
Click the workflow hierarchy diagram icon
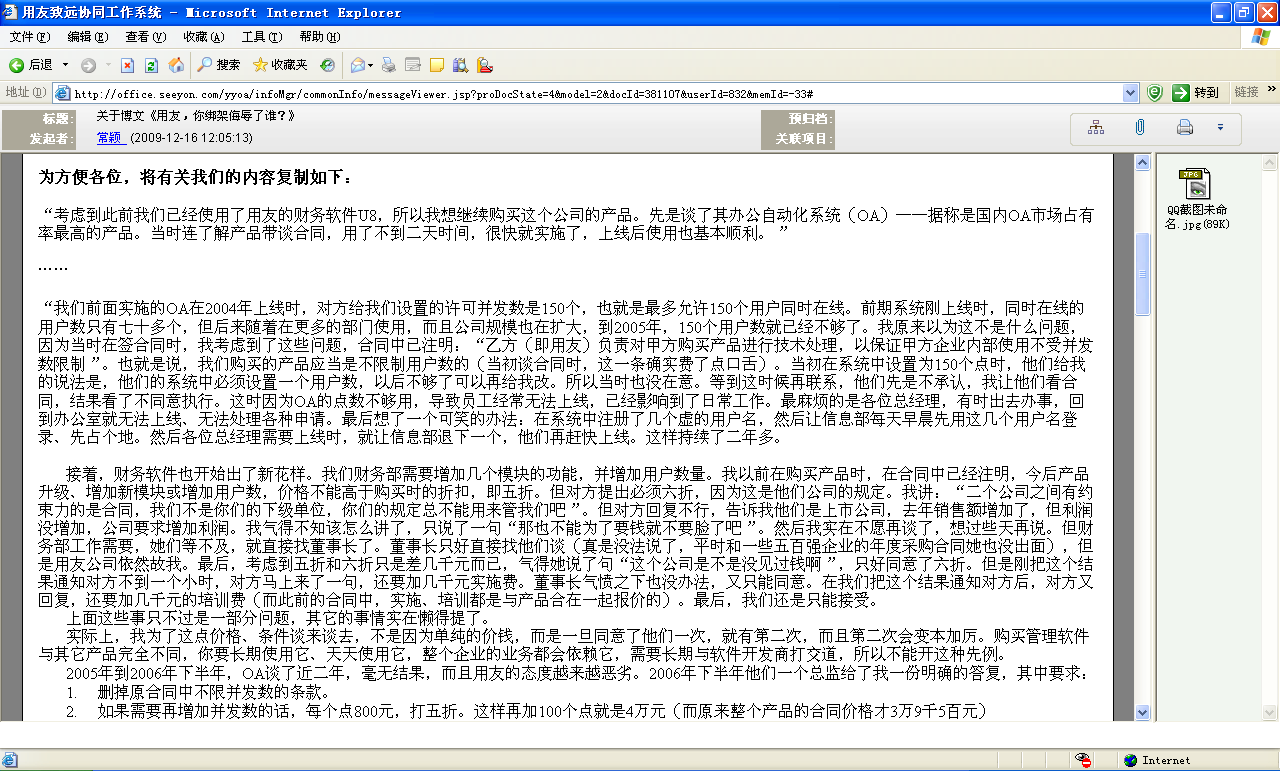(1096, 127)
